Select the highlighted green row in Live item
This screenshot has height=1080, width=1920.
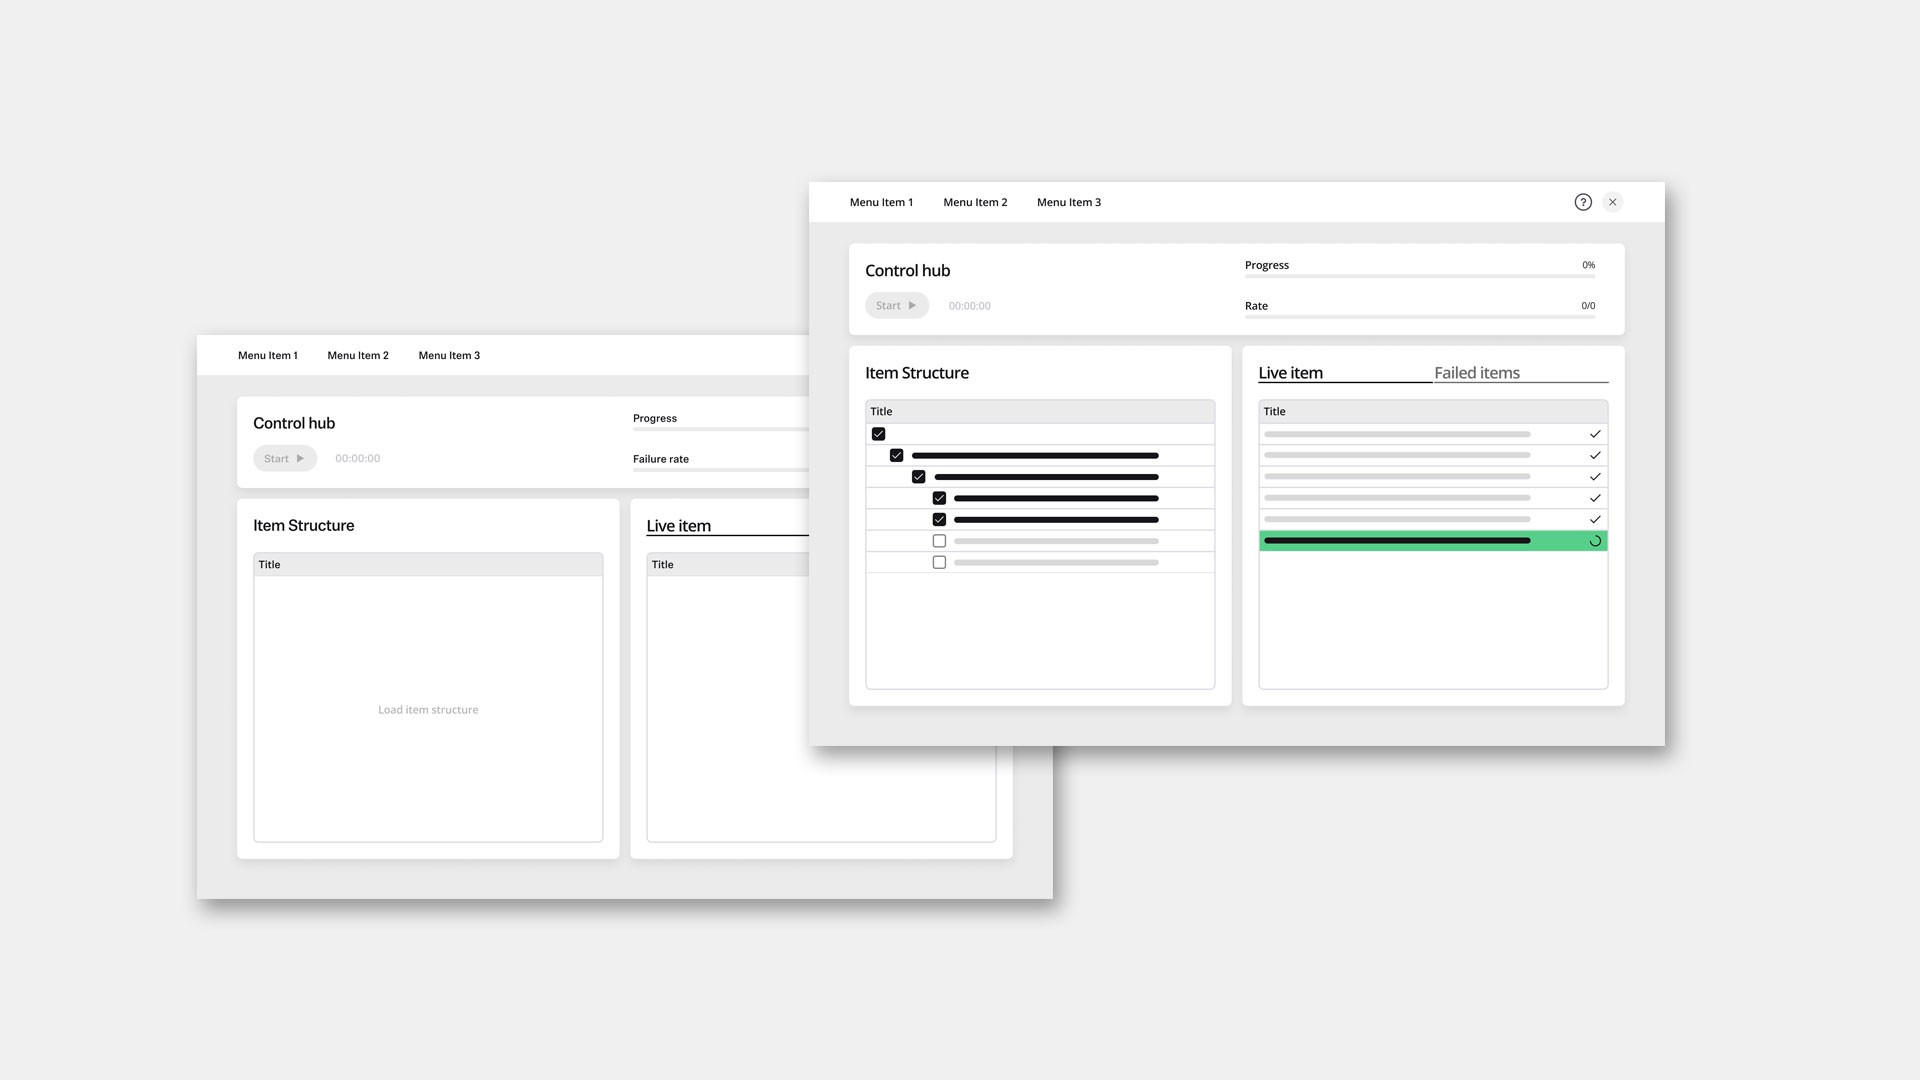point(1420,541)
